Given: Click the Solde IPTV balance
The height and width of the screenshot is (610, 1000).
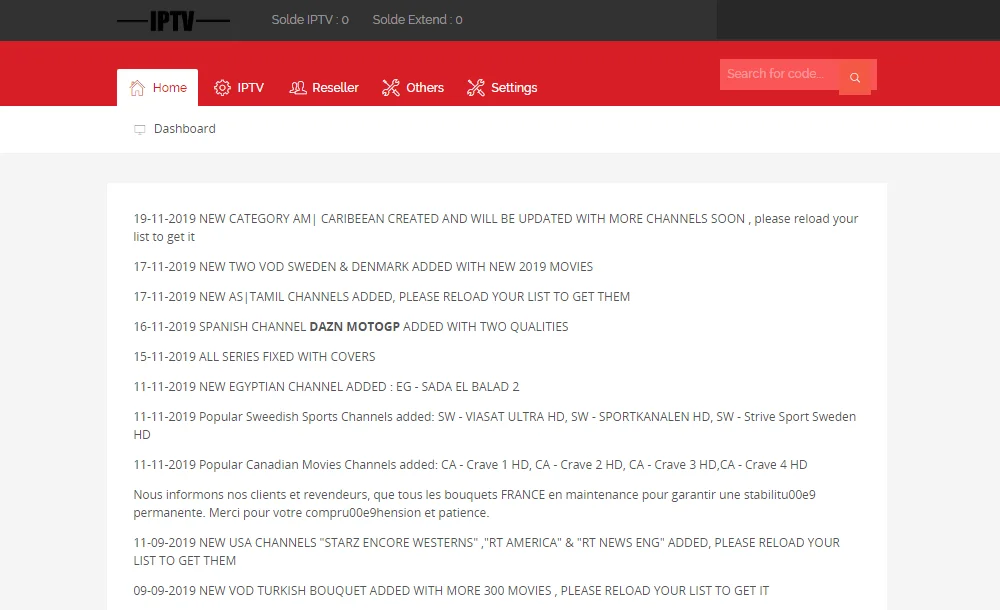Looking at the screenshot, I should [310, 20].
